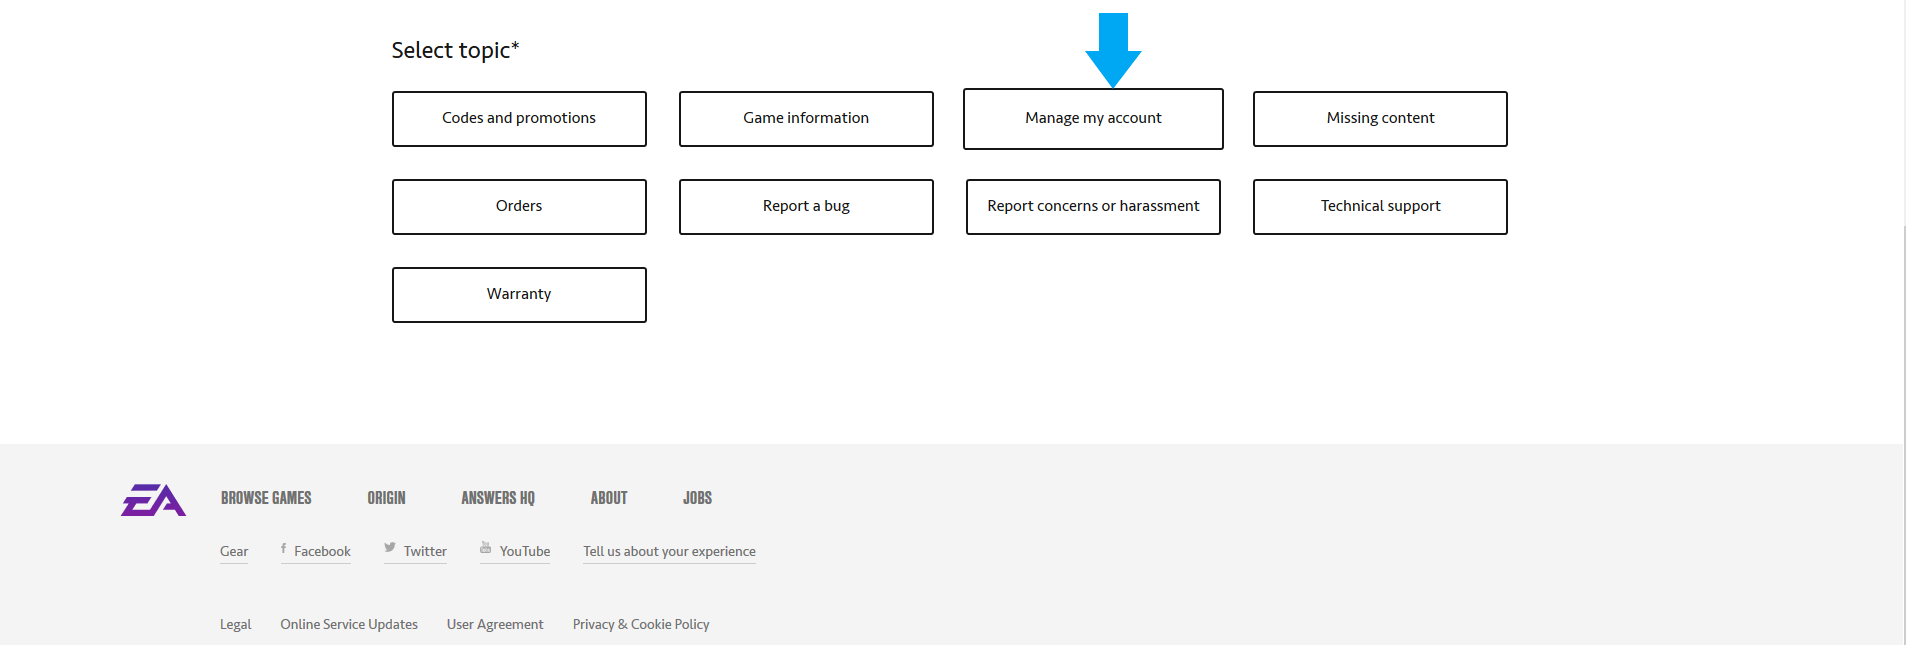Screen dimensions: 1906x645
Task: Choose Game information as the topic
Action: (x=806, y=119)
